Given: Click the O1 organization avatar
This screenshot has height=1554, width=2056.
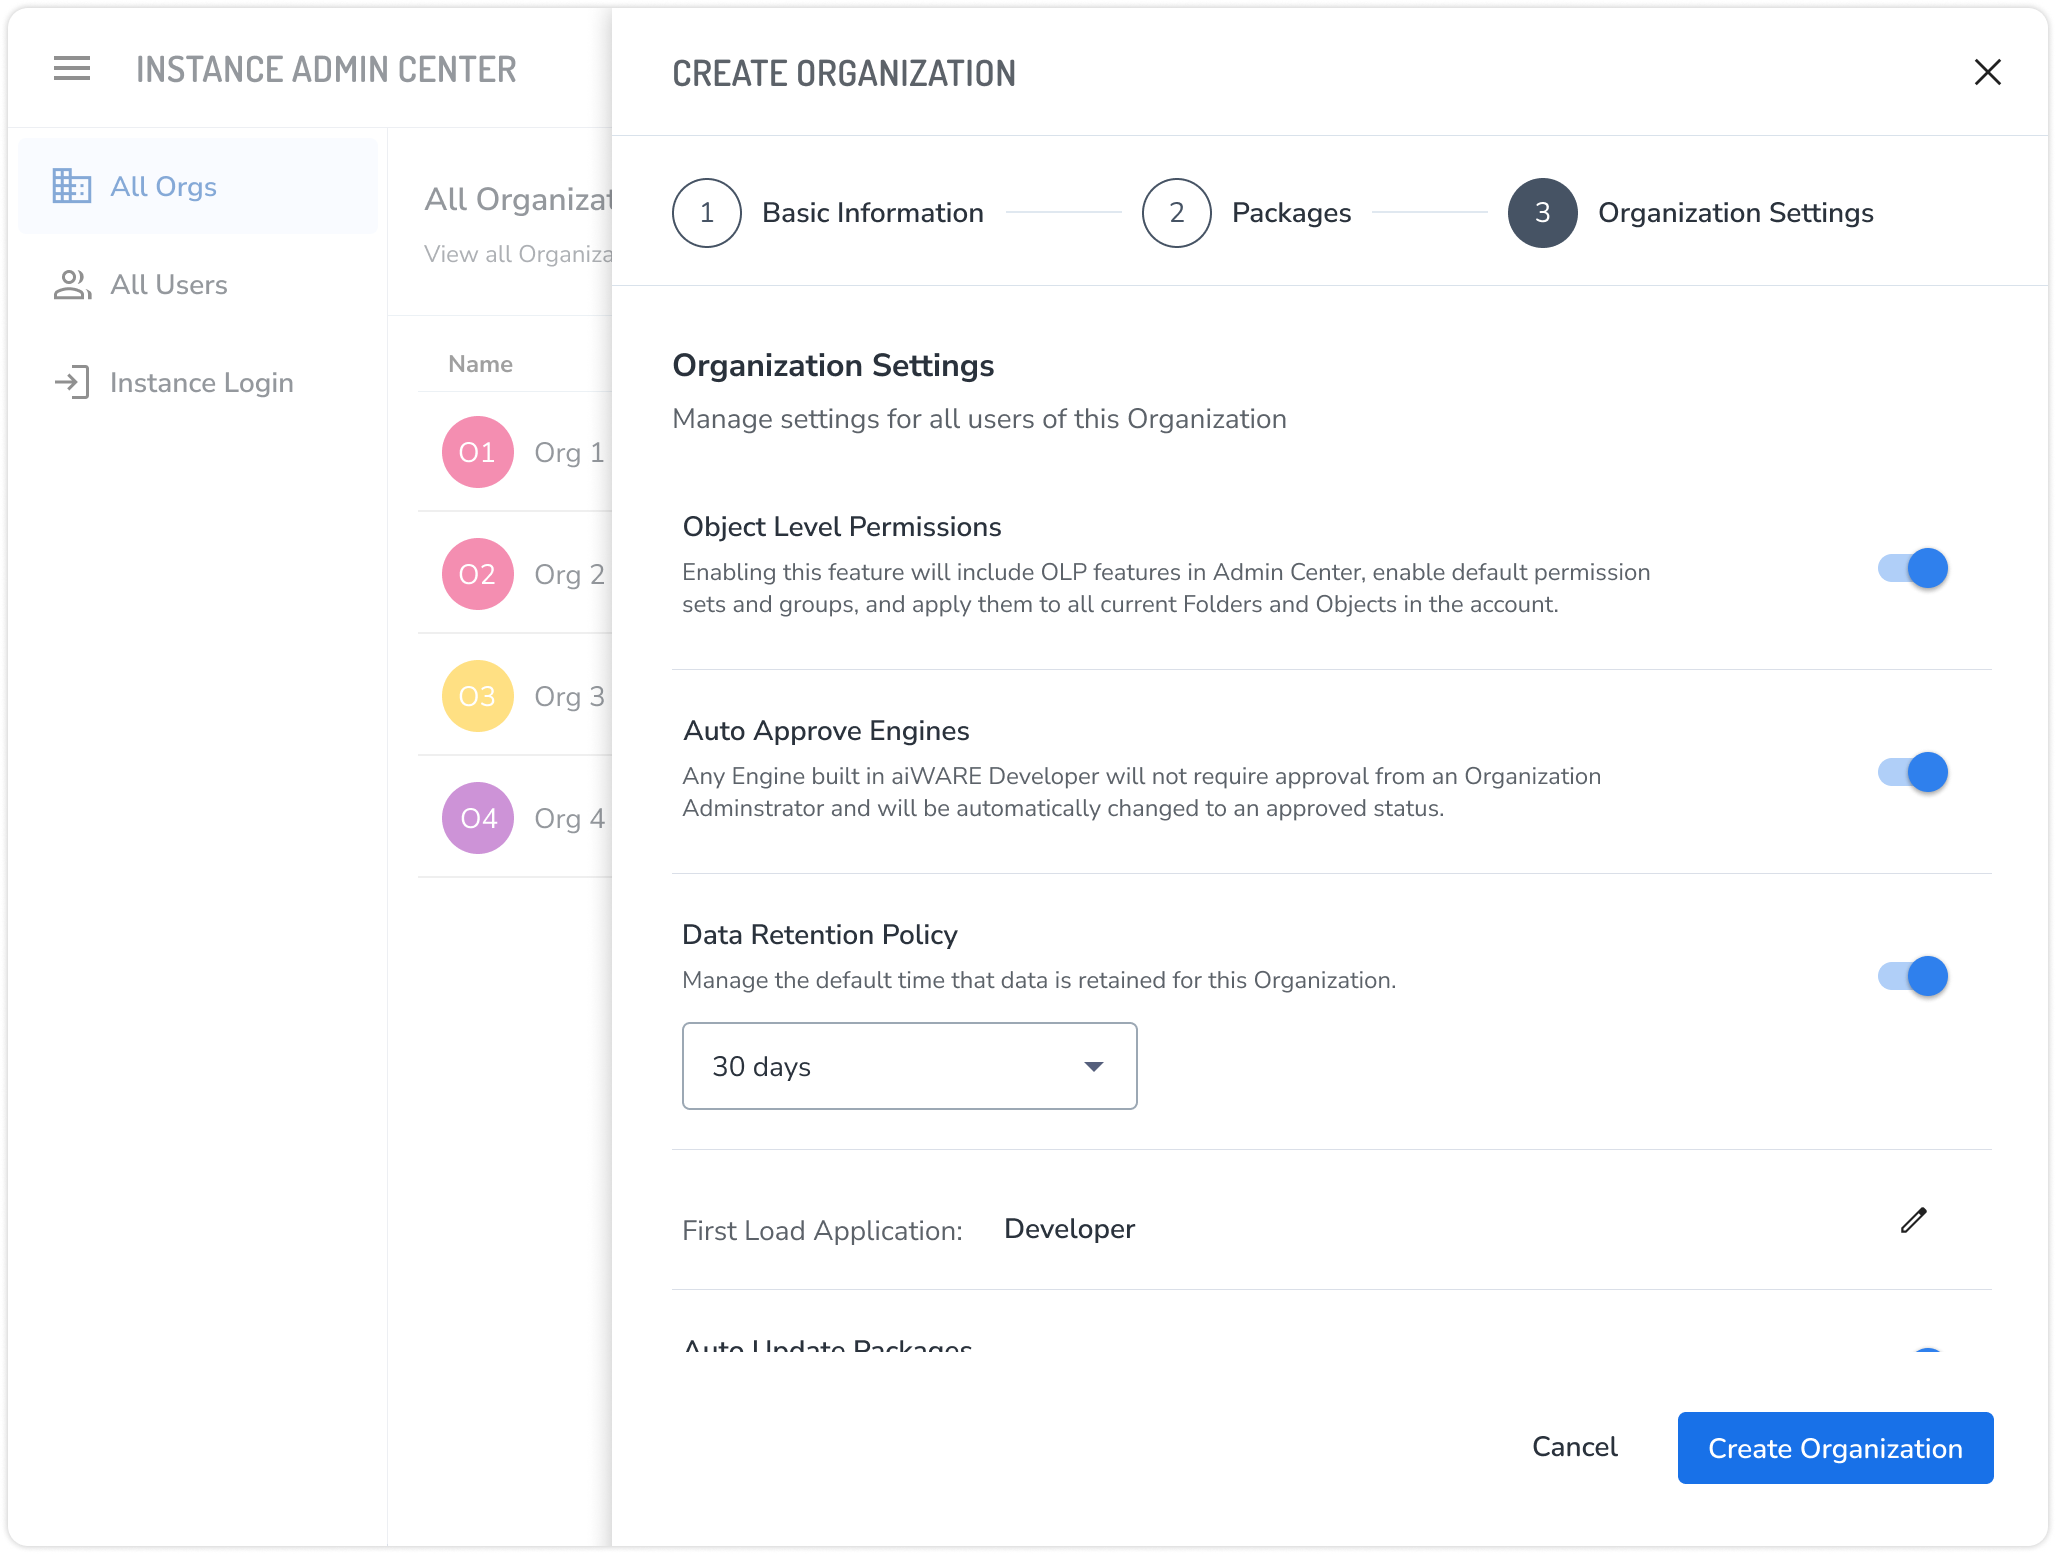Looking at the screenshot, I should click(478, 452).
